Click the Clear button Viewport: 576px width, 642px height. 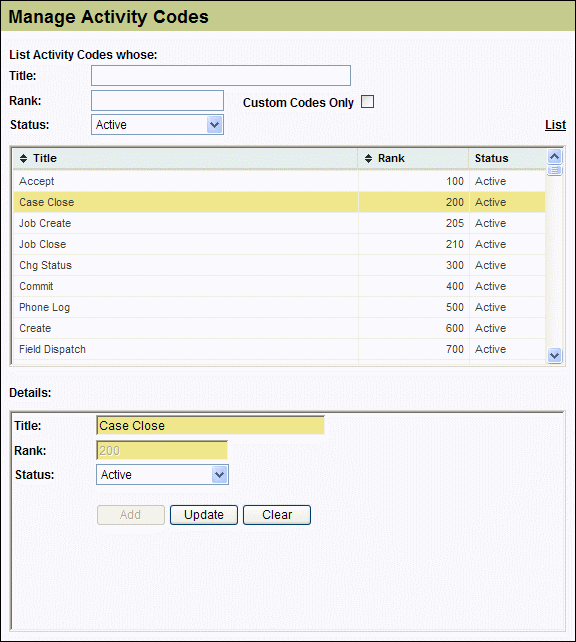click(x=277, y=515)
